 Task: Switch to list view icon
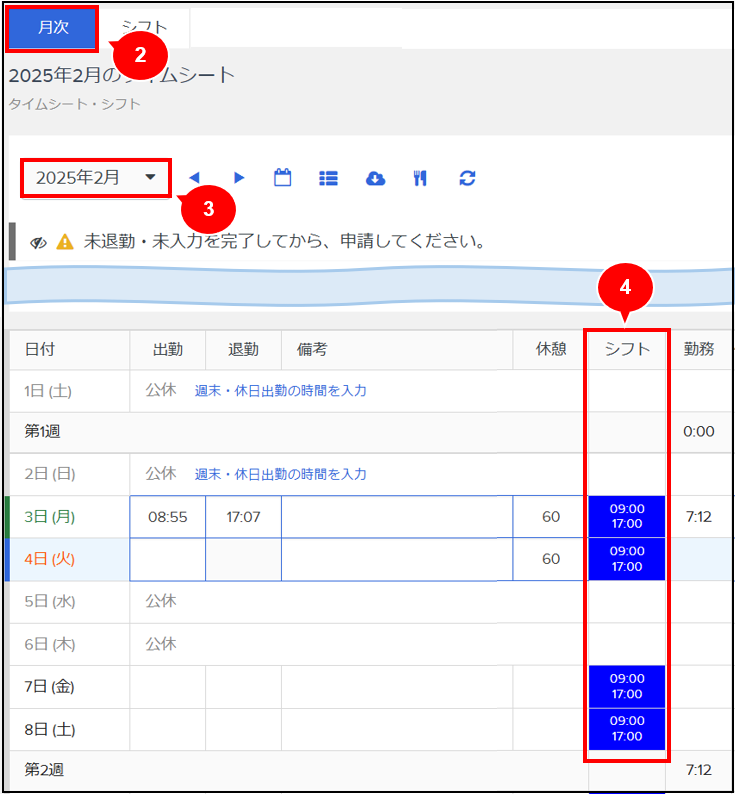pyautogui.click(x=328, y=178)
